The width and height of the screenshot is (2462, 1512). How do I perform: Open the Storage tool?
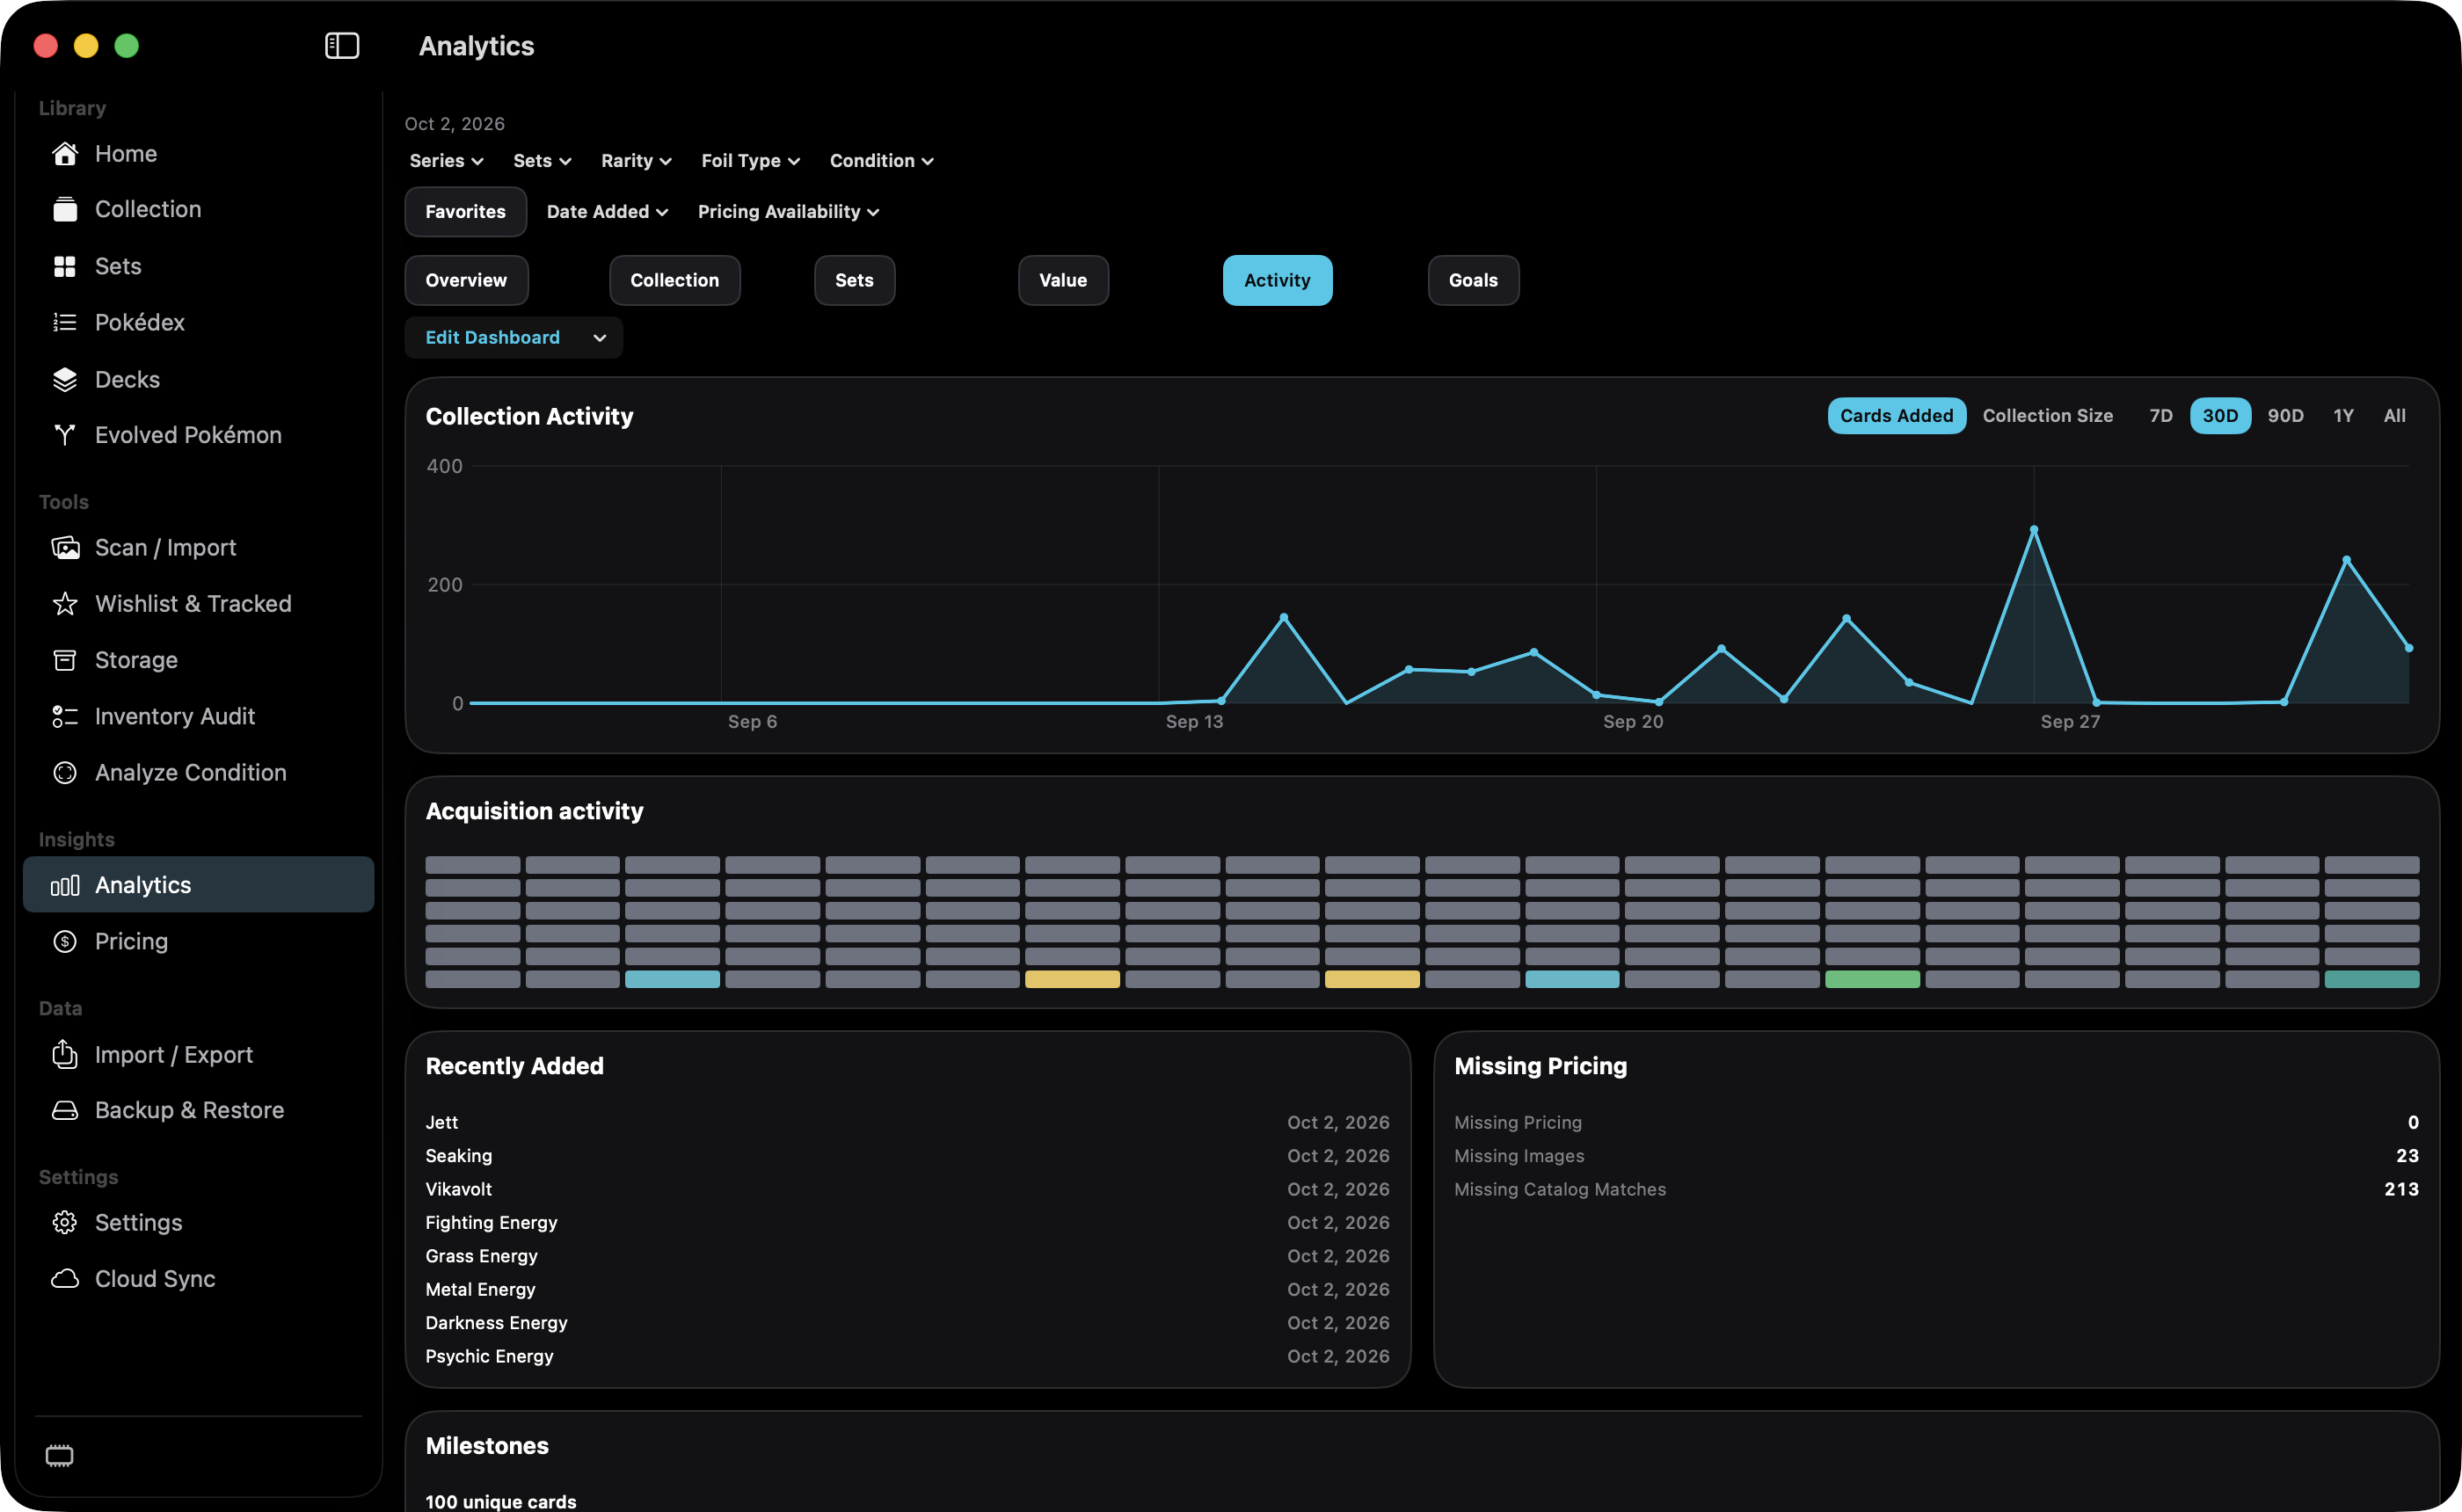198,660
